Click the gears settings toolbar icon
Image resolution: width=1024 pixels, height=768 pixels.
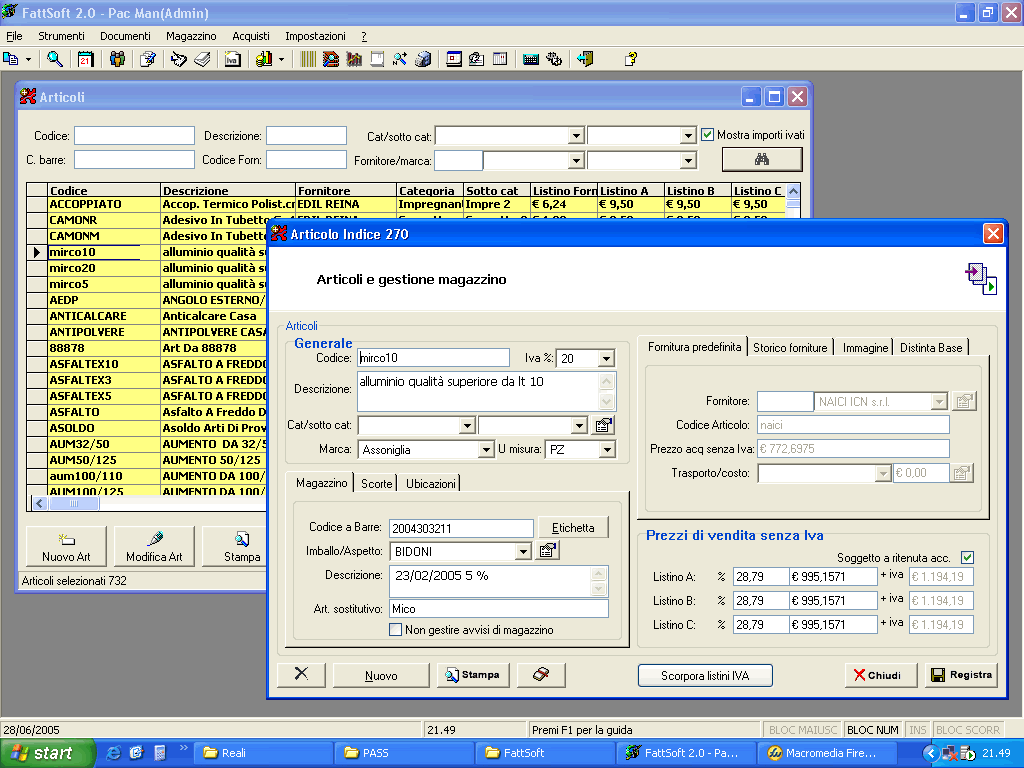click(554, 59)
